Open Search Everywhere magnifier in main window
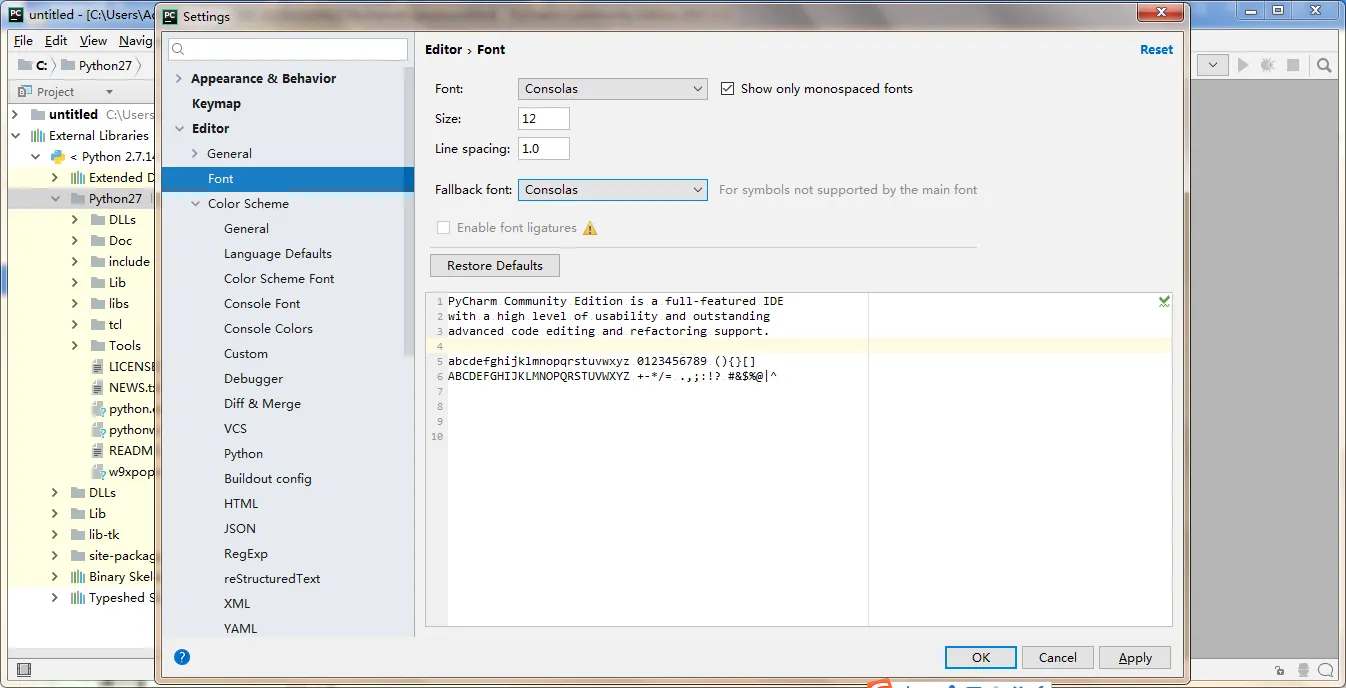The image size is (1346, 688). (1324, 65)
